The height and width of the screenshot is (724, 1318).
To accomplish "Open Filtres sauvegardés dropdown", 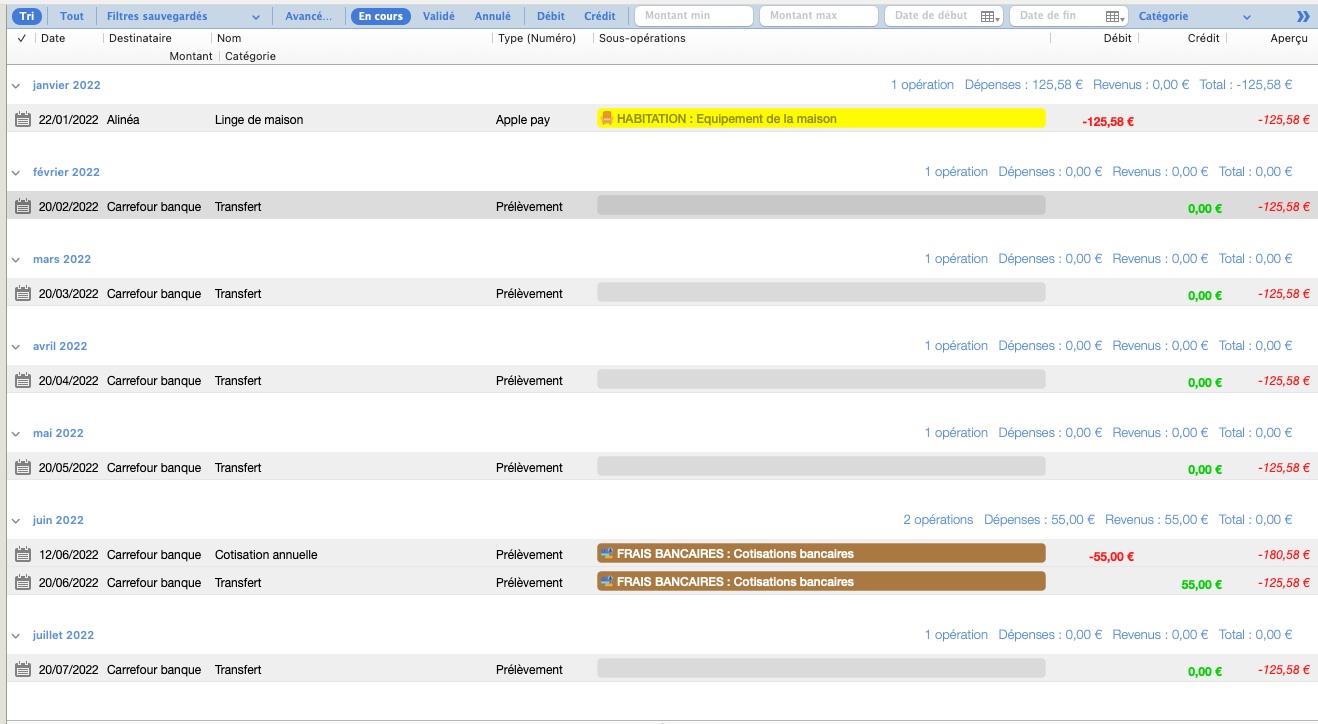I will (x=183, y=17).
